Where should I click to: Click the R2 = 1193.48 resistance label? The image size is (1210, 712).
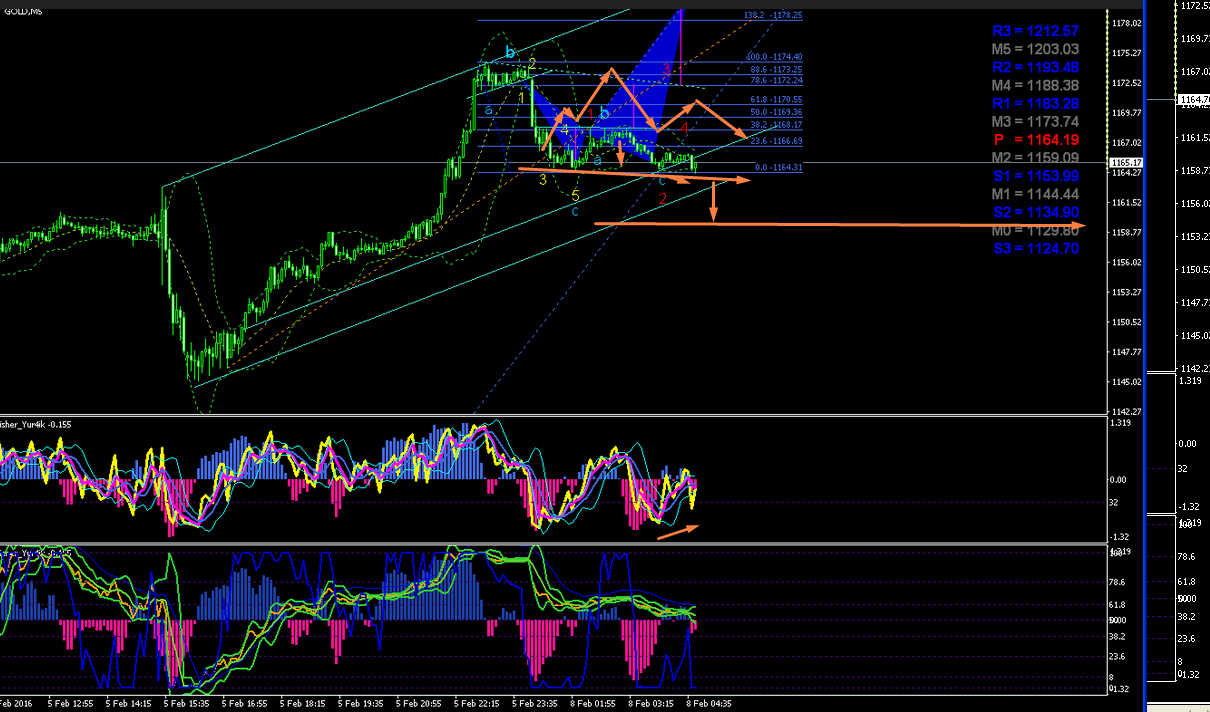pyautogui.click(x=1036, y=68)
